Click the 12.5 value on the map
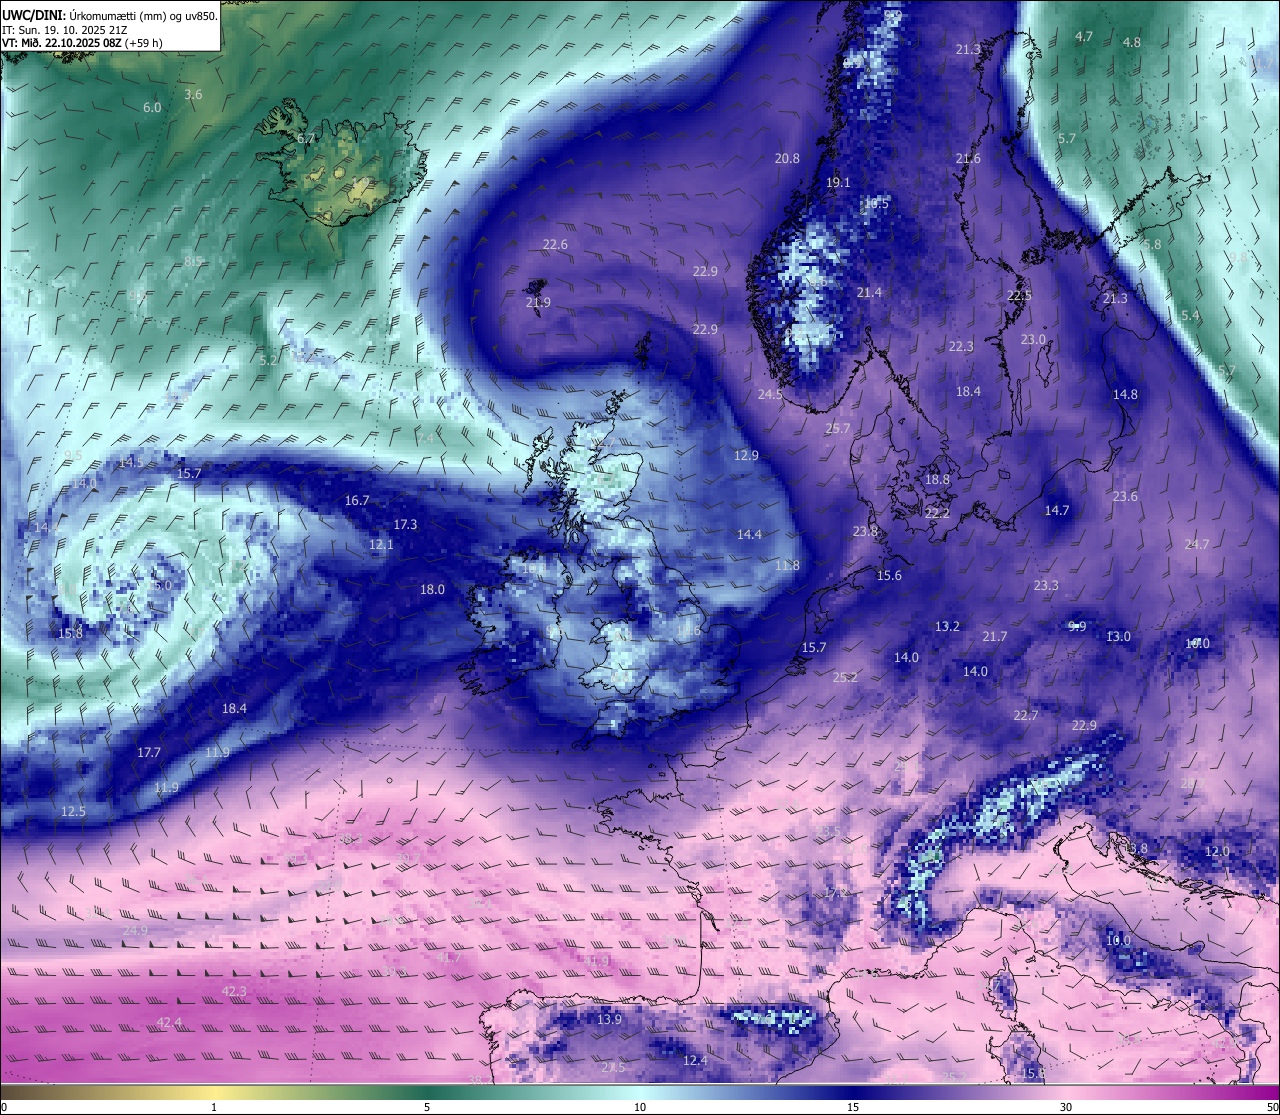The width and height of the screenshot is (1280, 1115). pos(73,812)
